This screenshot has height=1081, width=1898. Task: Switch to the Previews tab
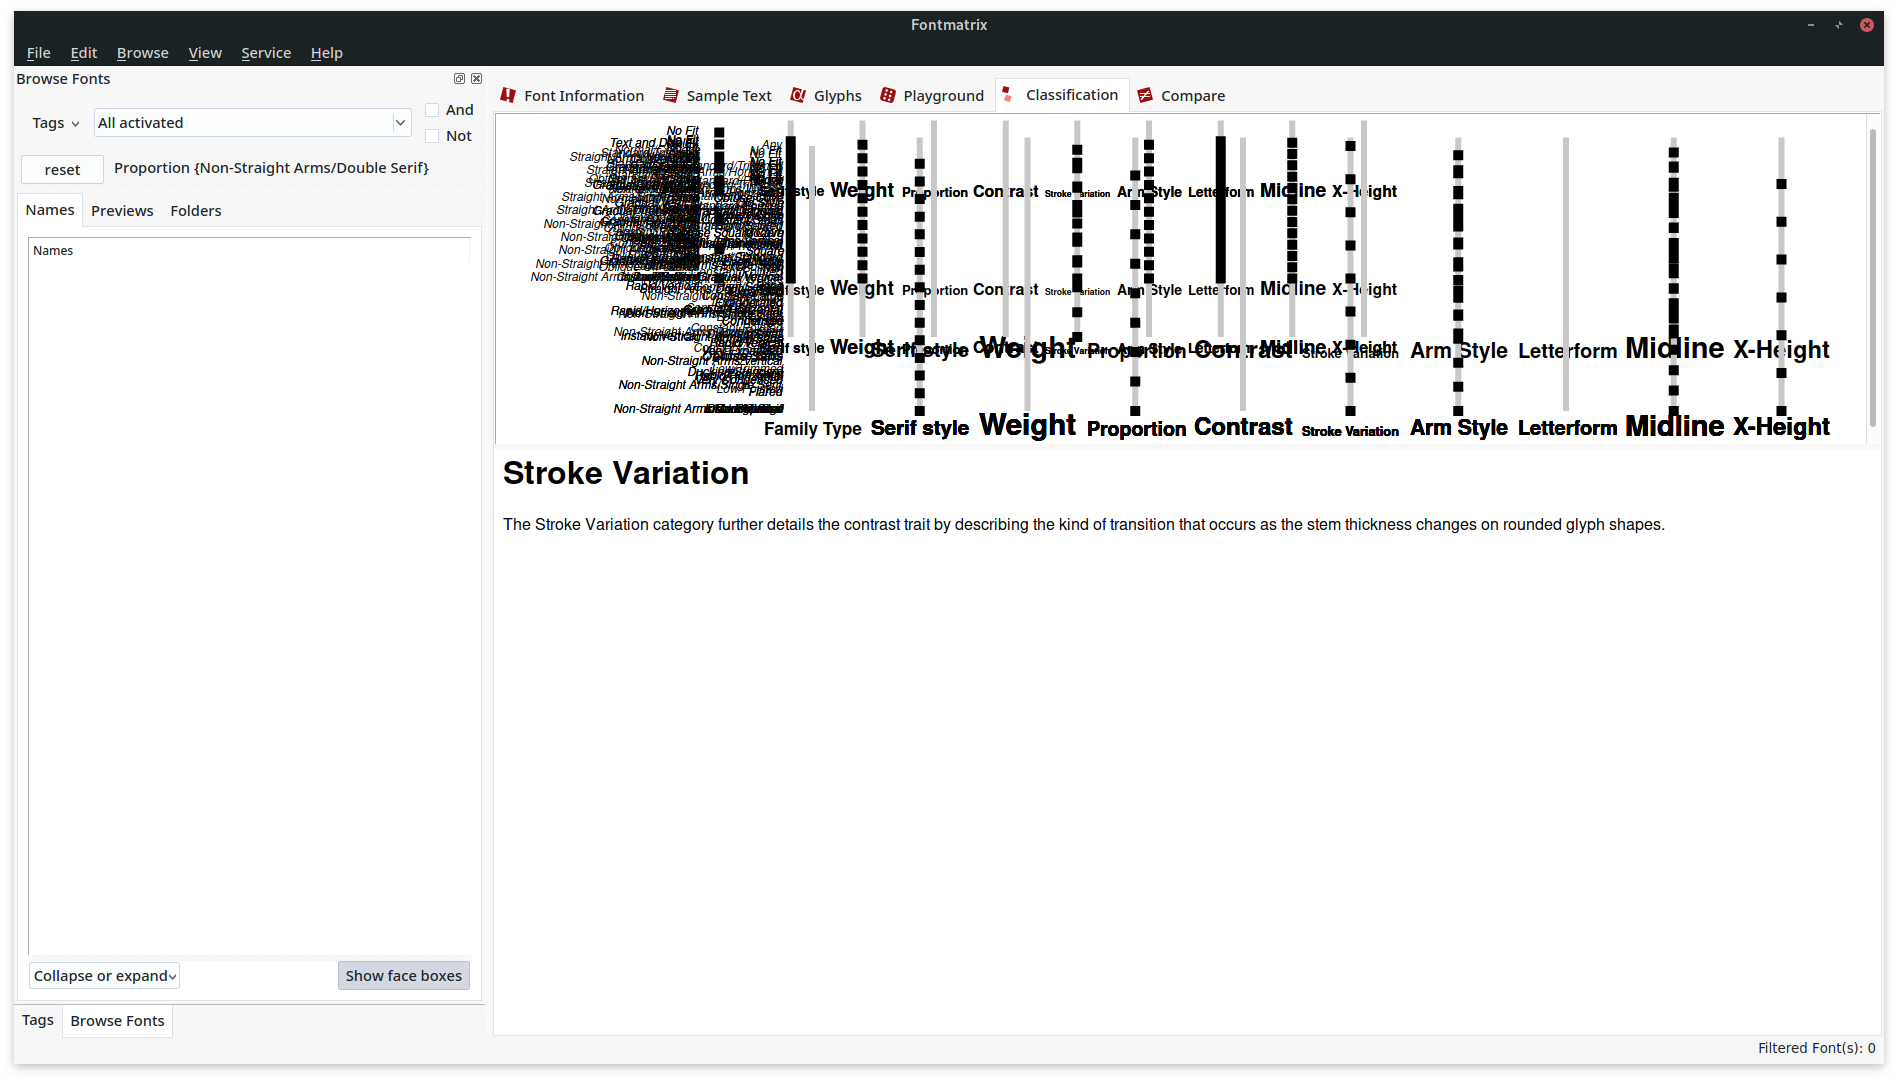[x=122, y=211]
